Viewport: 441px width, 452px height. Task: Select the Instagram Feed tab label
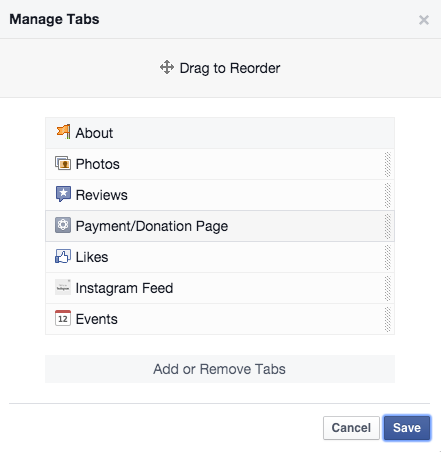pos(124,288)
